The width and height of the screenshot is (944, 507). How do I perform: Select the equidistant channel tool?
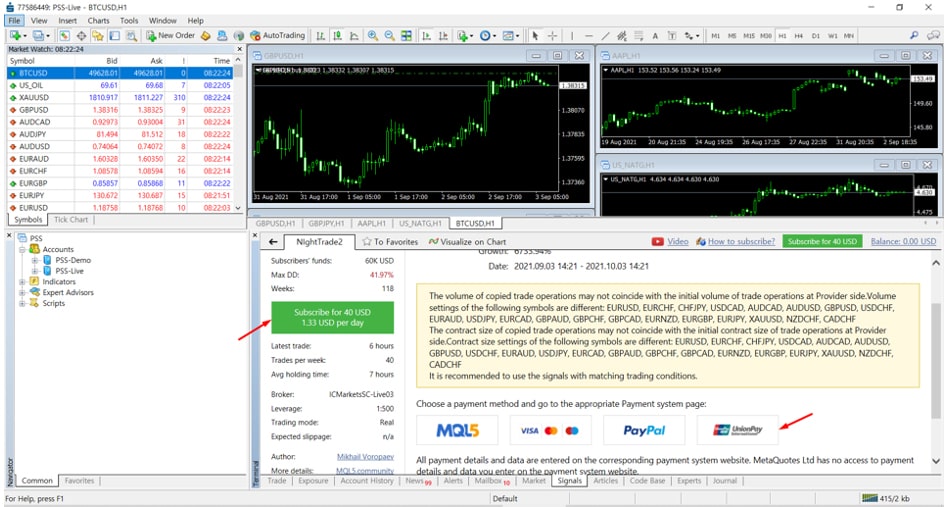pyautogui.click(x=622, y=36)
